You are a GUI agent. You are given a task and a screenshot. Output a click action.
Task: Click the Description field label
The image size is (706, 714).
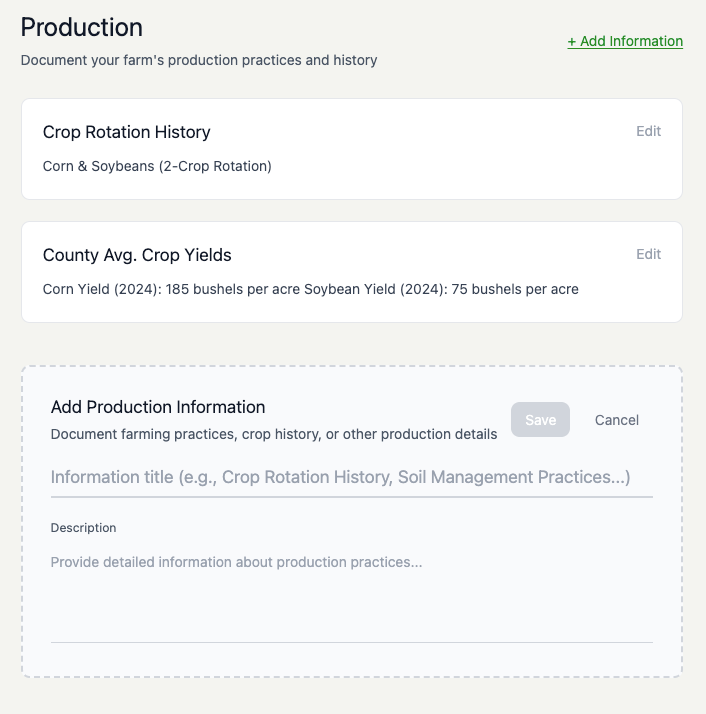[83, 527]
